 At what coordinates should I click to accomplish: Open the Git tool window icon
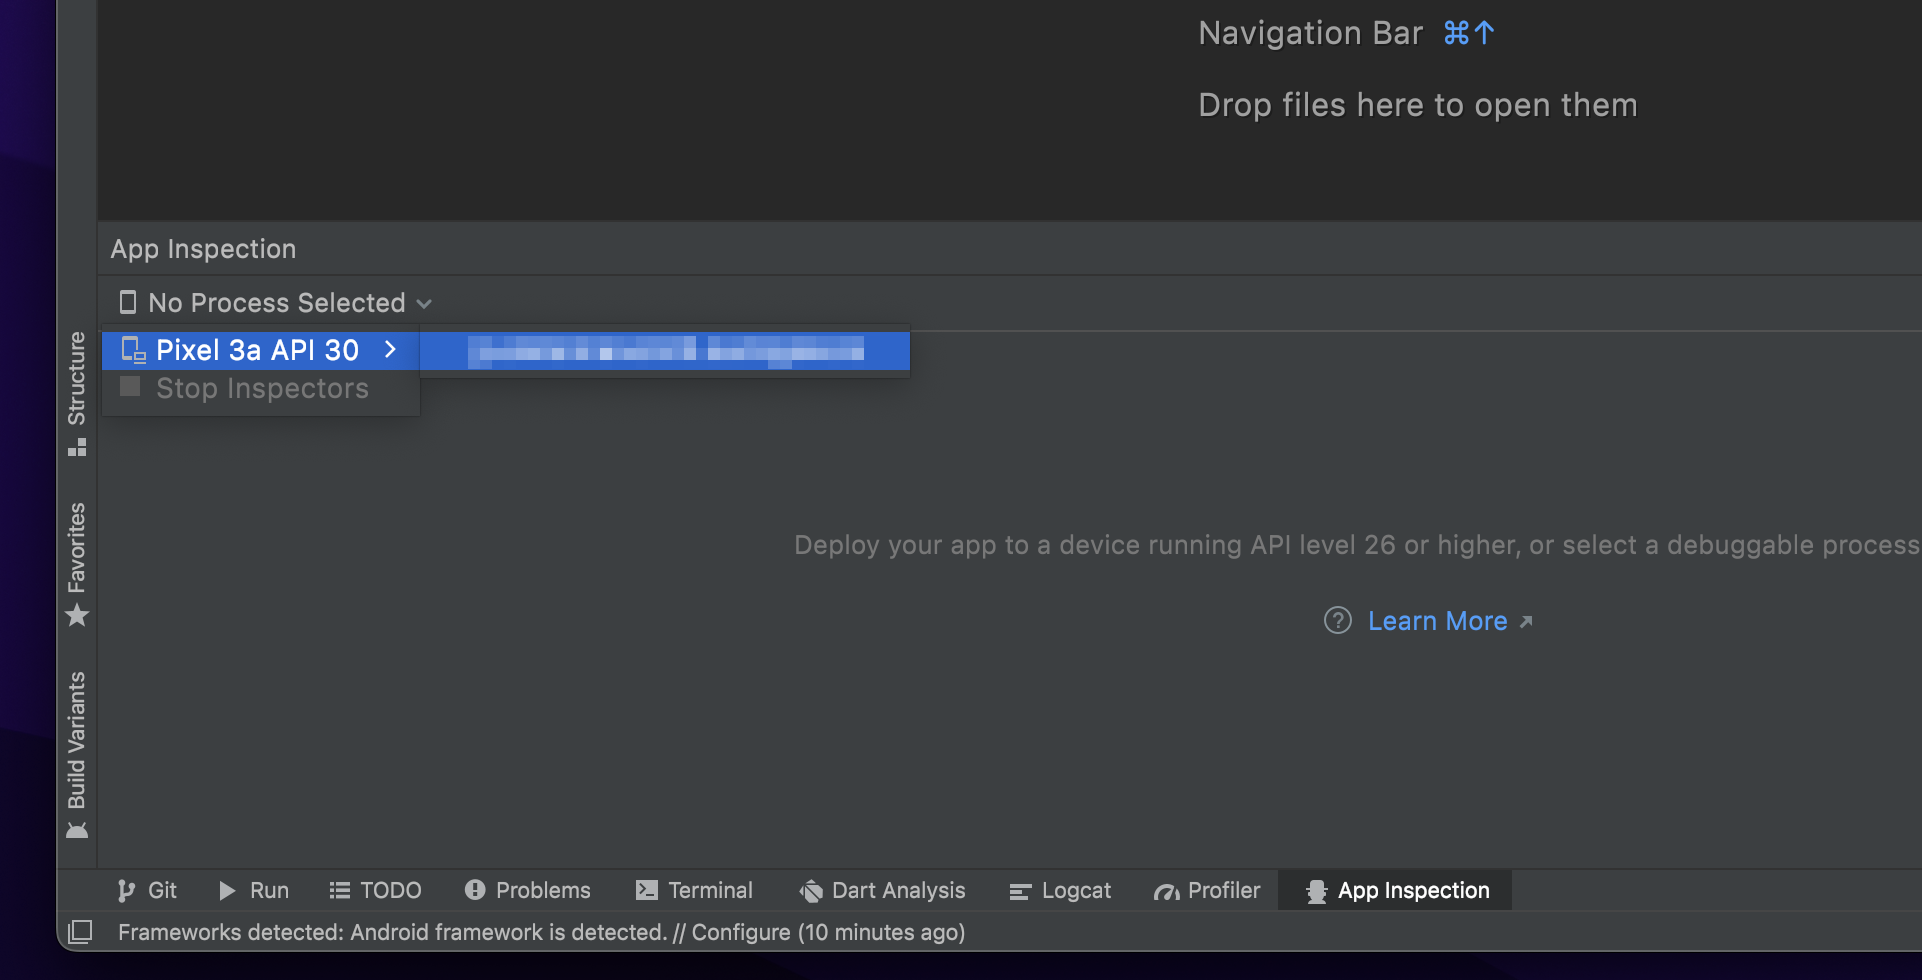125,890
